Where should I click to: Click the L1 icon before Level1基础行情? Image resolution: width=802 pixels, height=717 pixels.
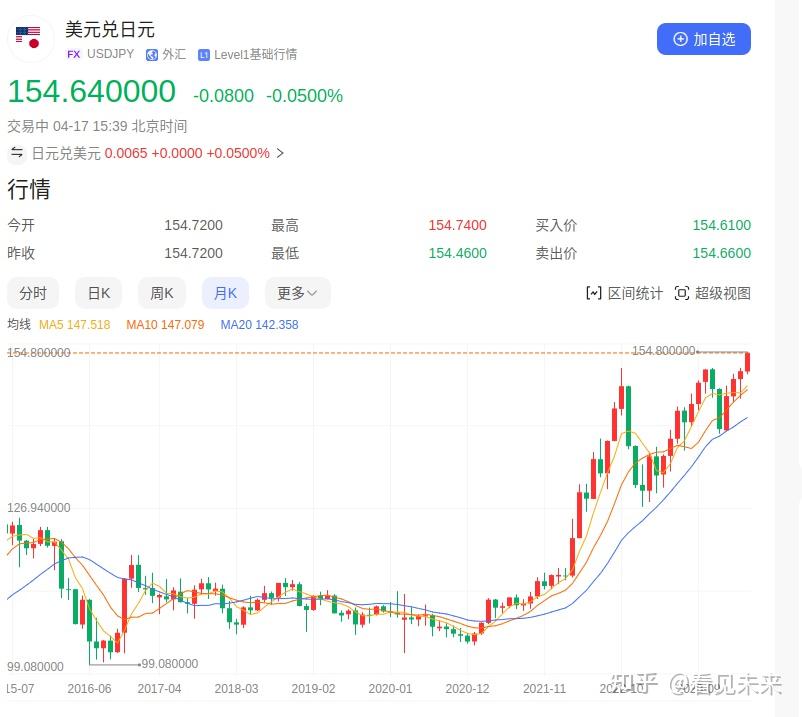[x=204, y=55]
